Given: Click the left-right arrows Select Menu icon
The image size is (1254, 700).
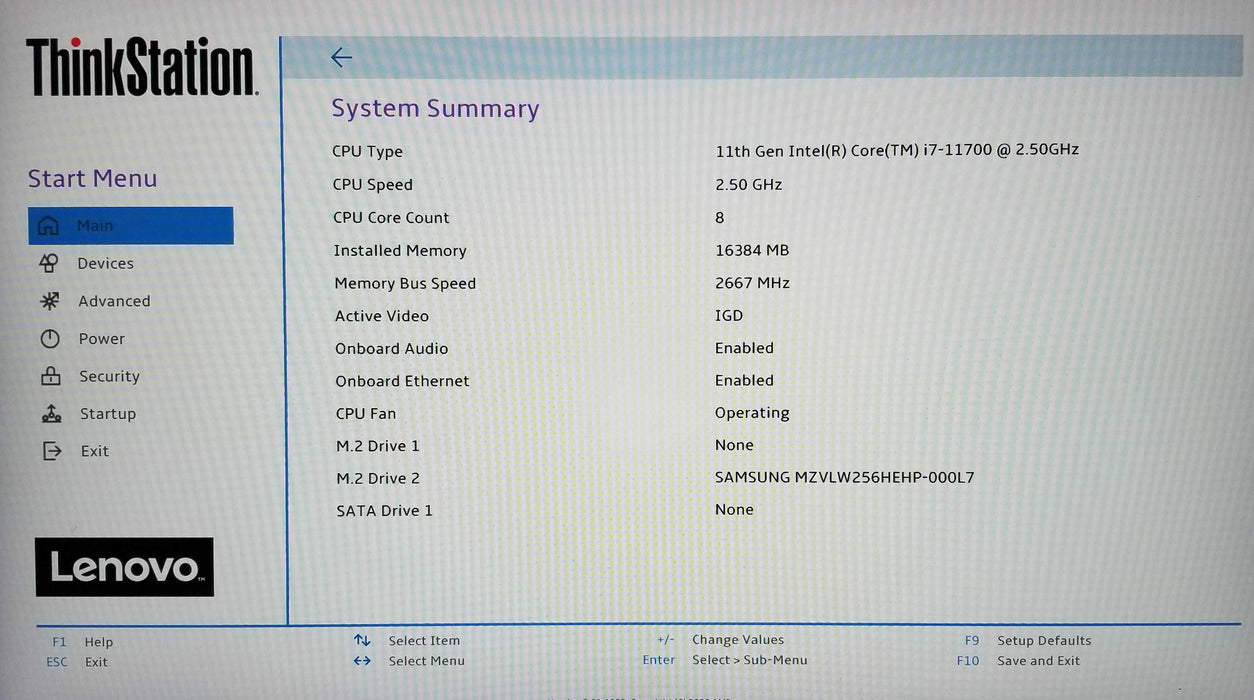Looking at the screenshot, I should [362, 661].
